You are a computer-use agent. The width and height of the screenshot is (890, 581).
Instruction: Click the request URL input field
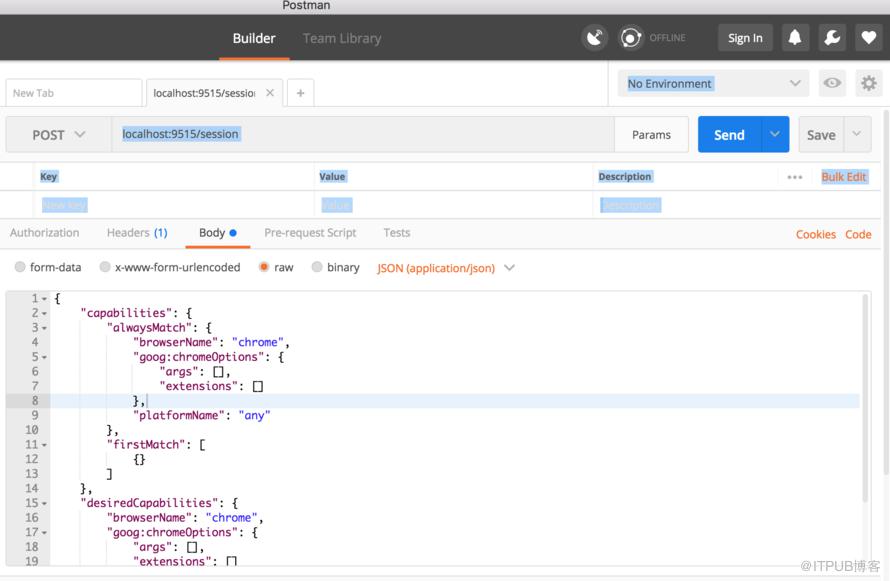coord(363,134)
